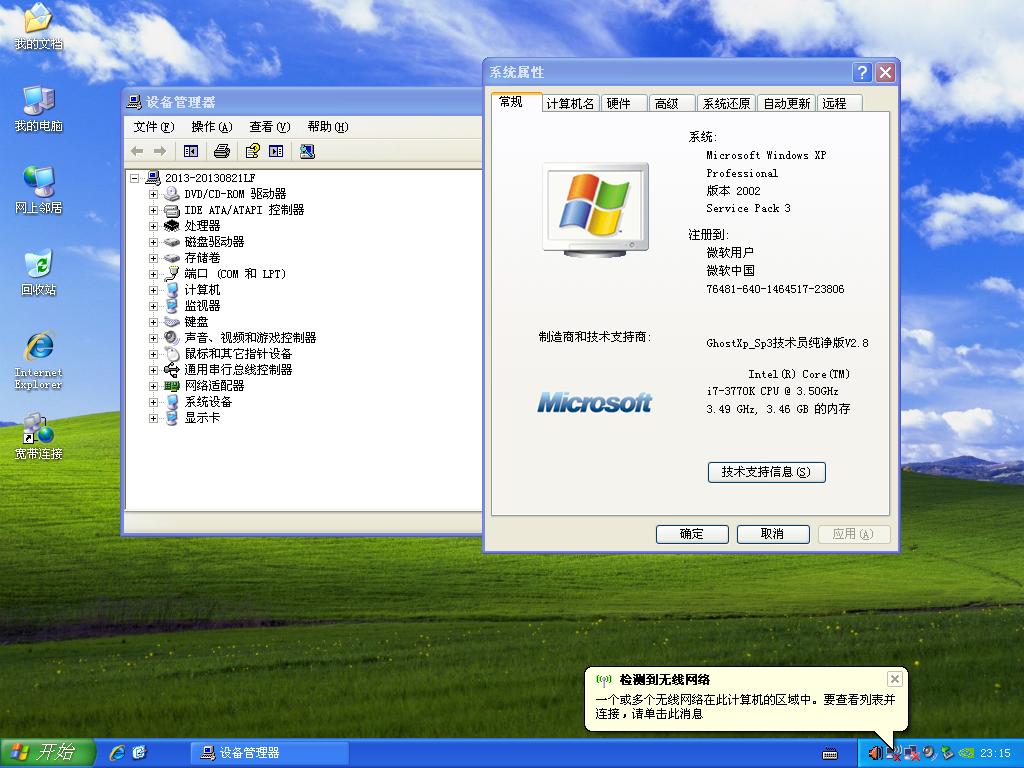Click the wireless network tray icon

893,754
